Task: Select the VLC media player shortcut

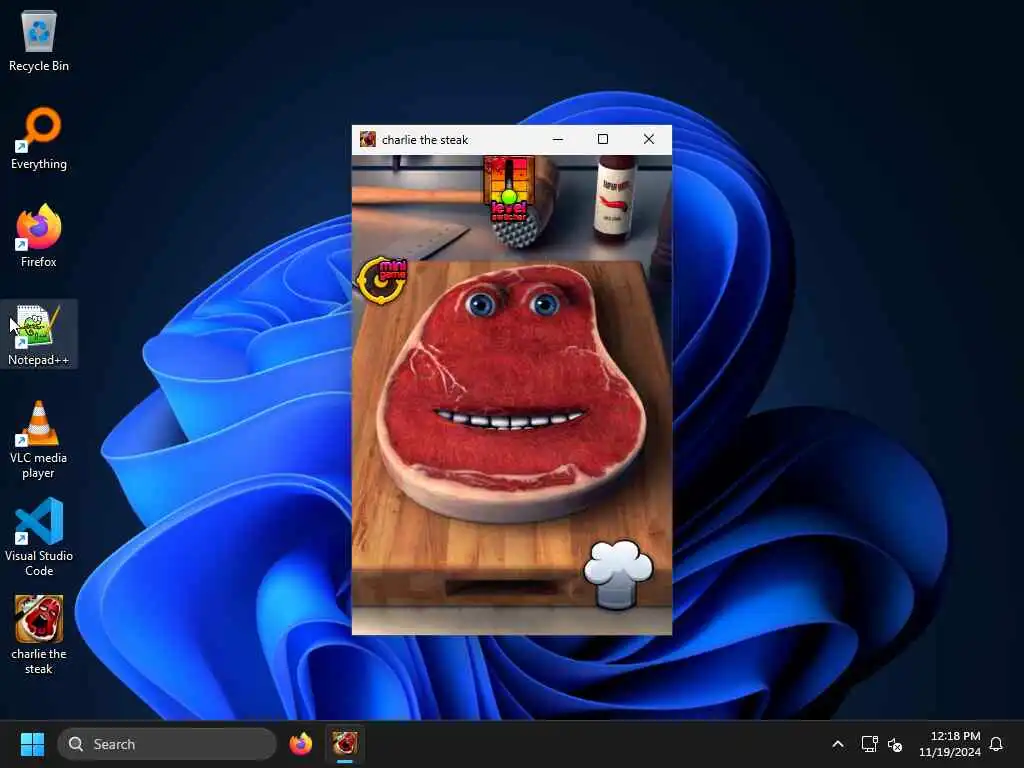Action: 39,440
